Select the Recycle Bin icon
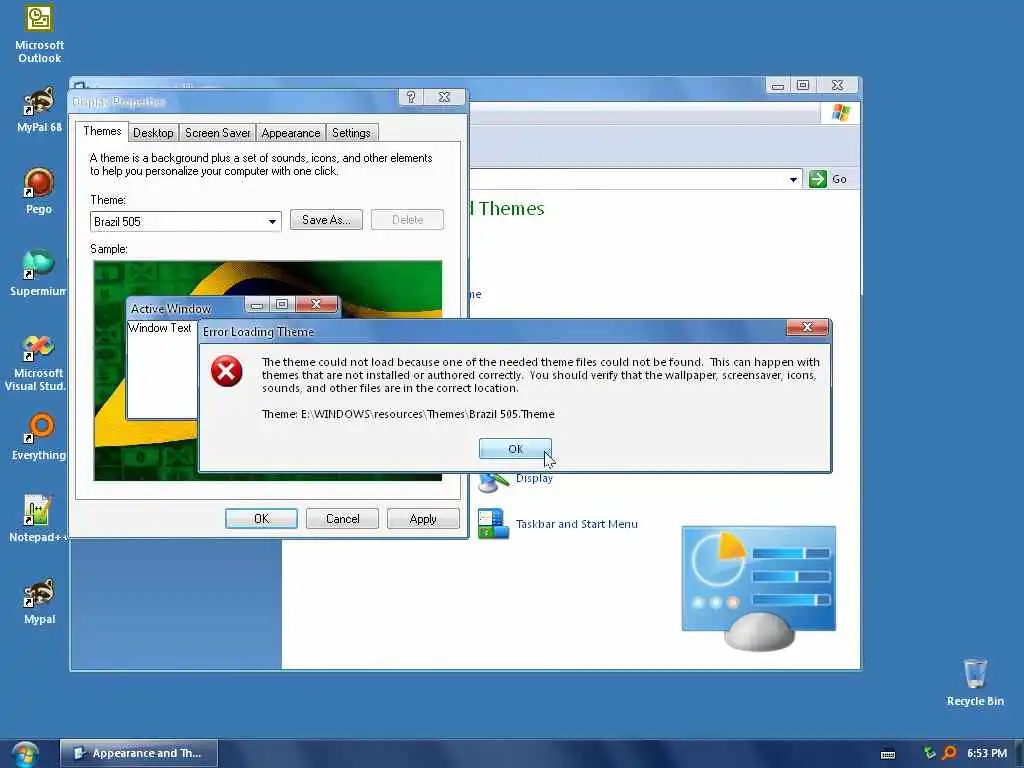This screenshot has width=1024, height=768. [975, 682]
